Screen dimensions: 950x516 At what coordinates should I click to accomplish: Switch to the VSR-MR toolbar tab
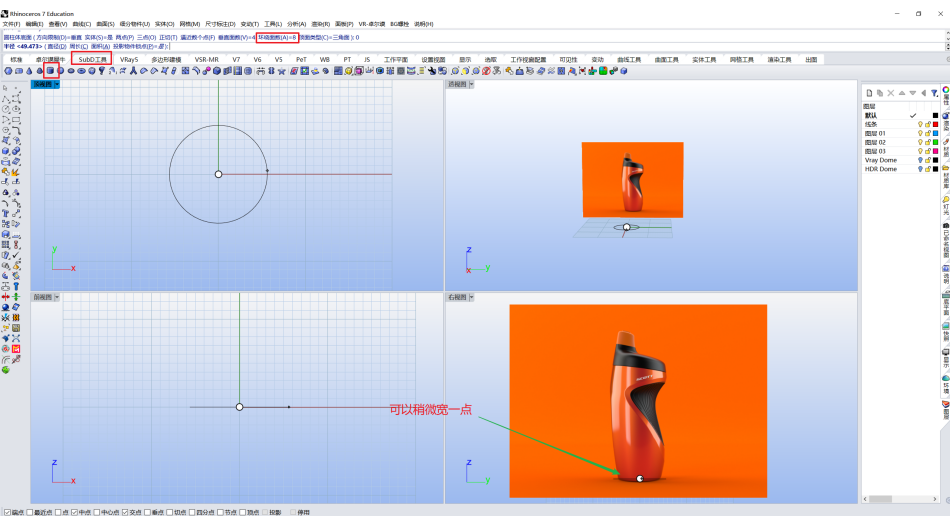[x=207, y=59]
